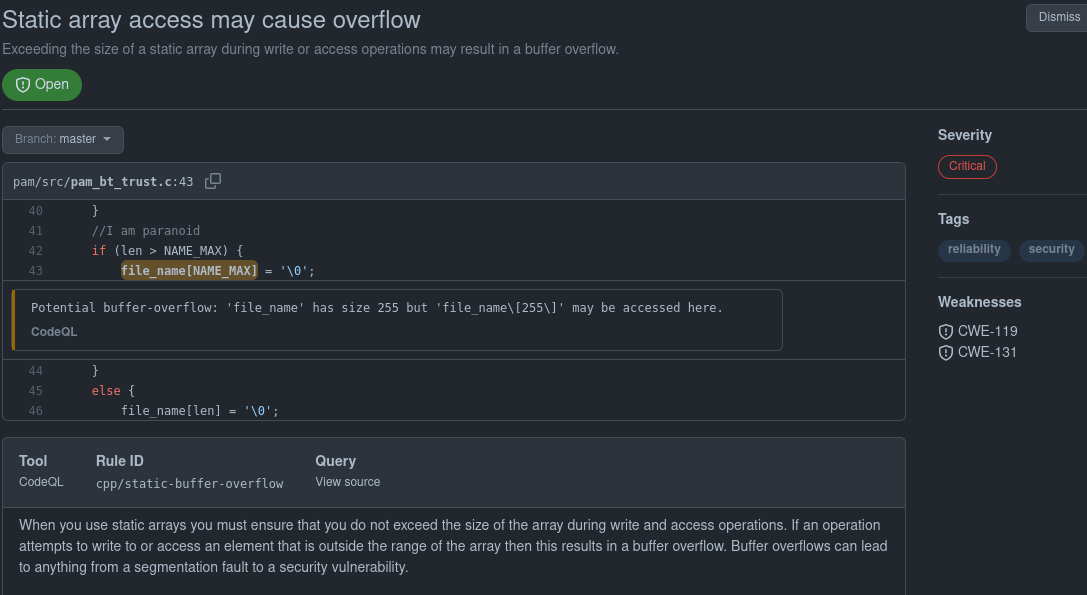Open the View source link

pos(347,481)
